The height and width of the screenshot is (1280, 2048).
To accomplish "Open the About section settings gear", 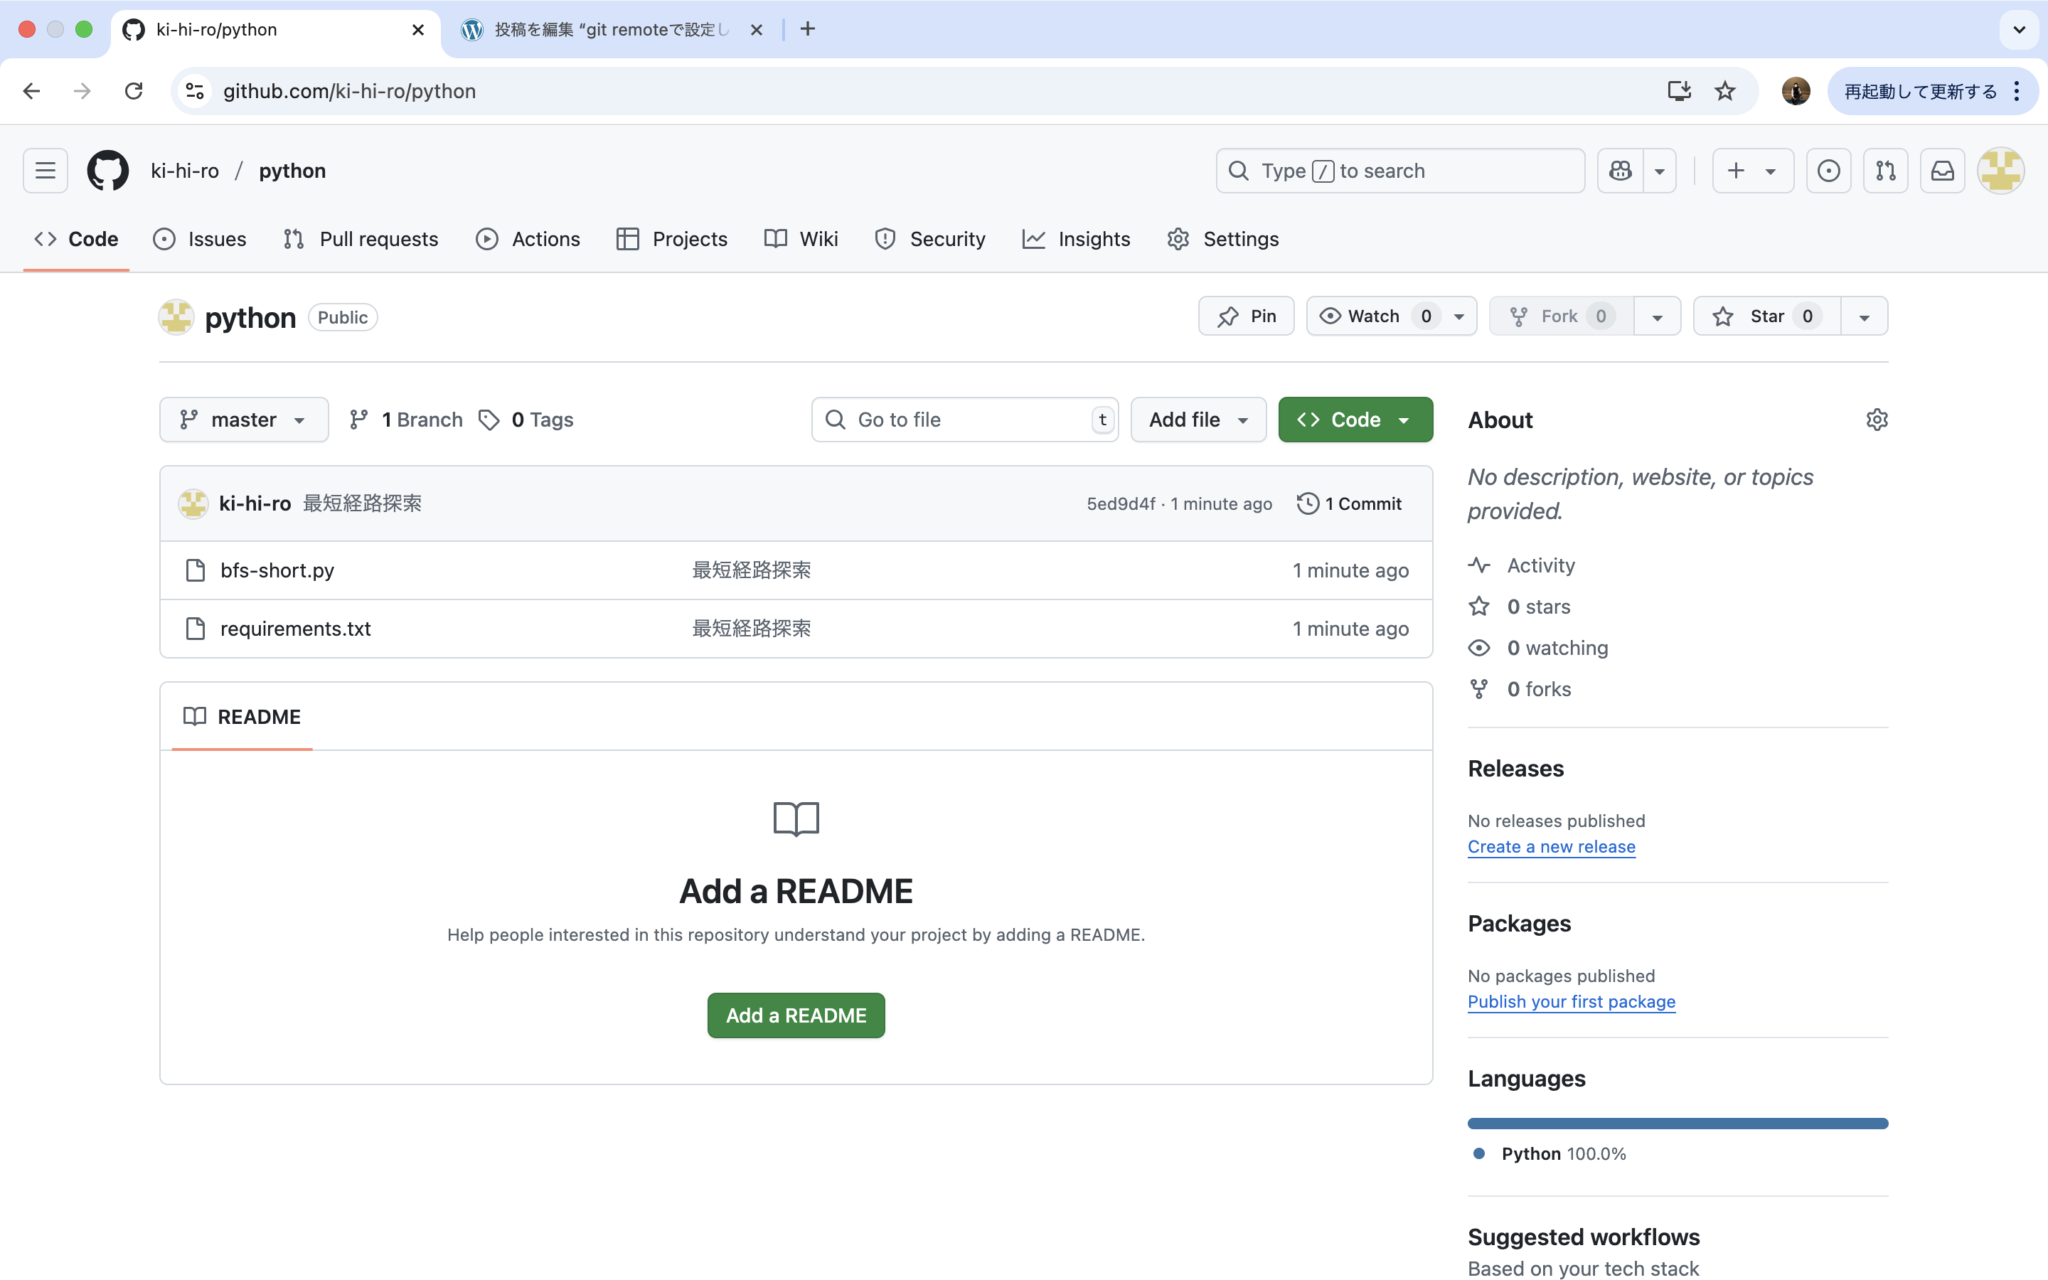I will click(1876, 419).
